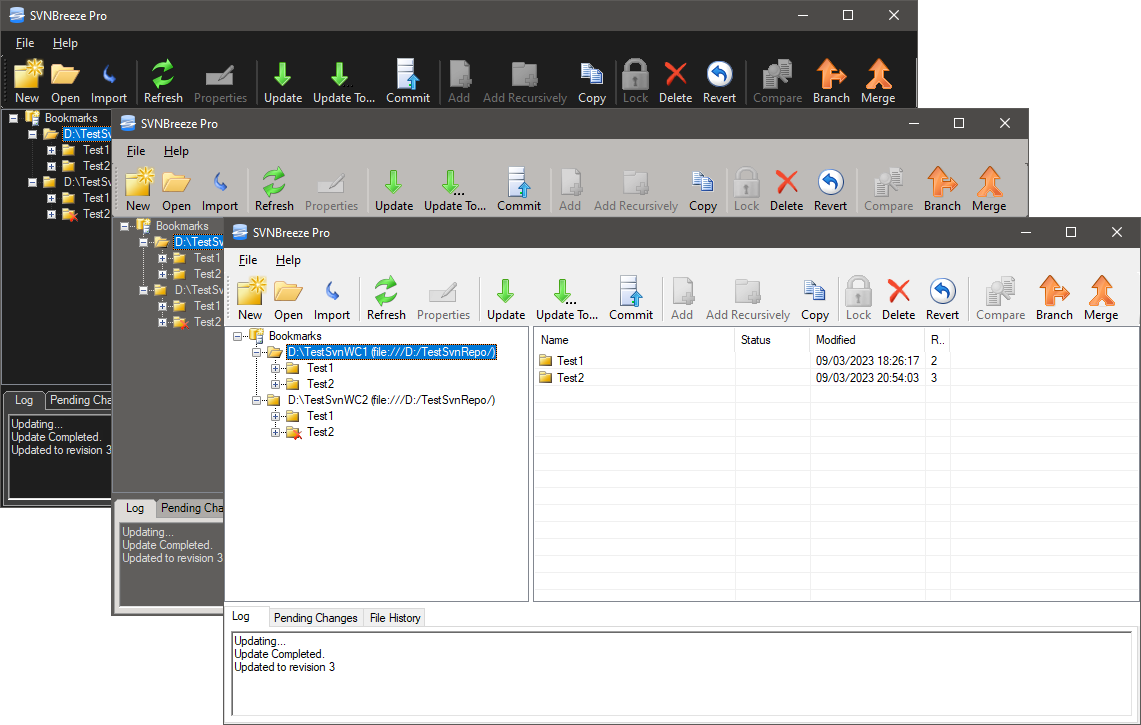Click Lock icon in front window
The width and height of the screenshot is (1141, 725).
pyautogui.click(x=859, y=299)
